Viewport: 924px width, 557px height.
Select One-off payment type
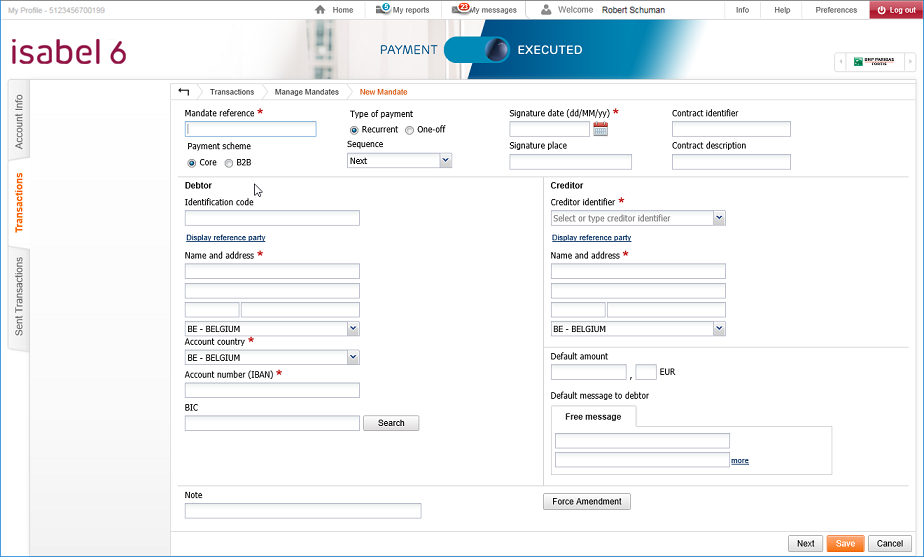tap(410, 130)
